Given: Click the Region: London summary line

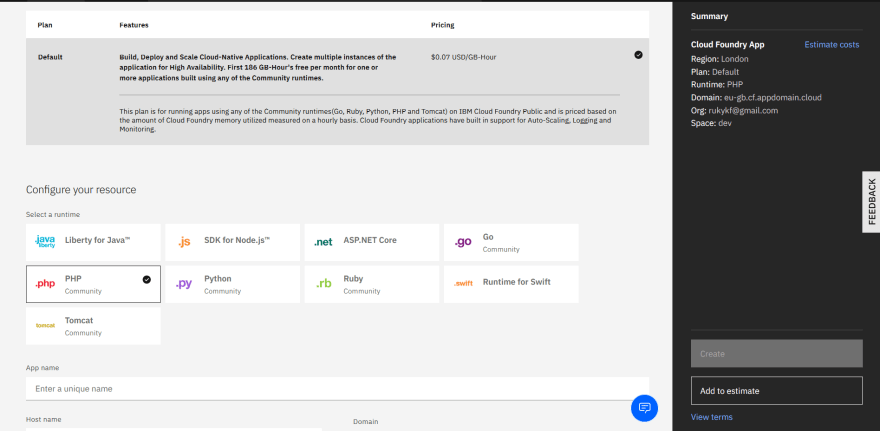Looking at the screenshot, I should click(719, 59).
